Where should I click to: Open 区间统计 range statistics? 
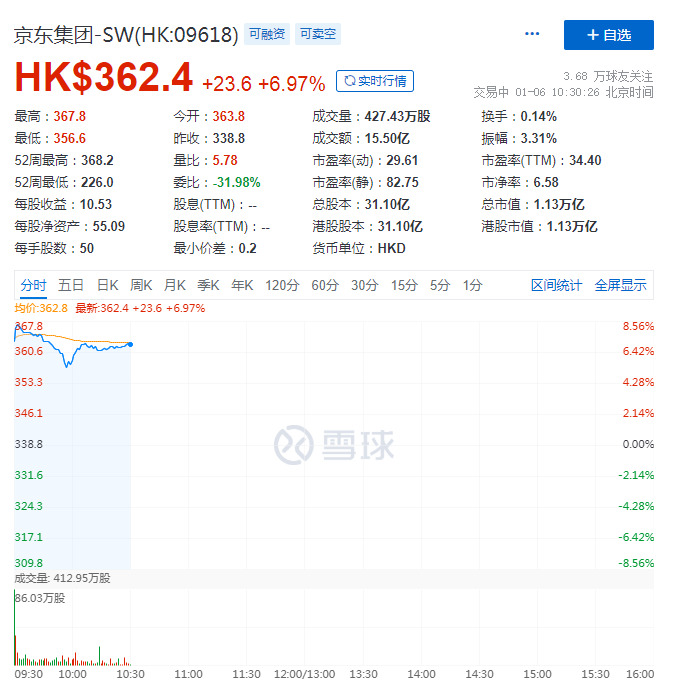556,285
